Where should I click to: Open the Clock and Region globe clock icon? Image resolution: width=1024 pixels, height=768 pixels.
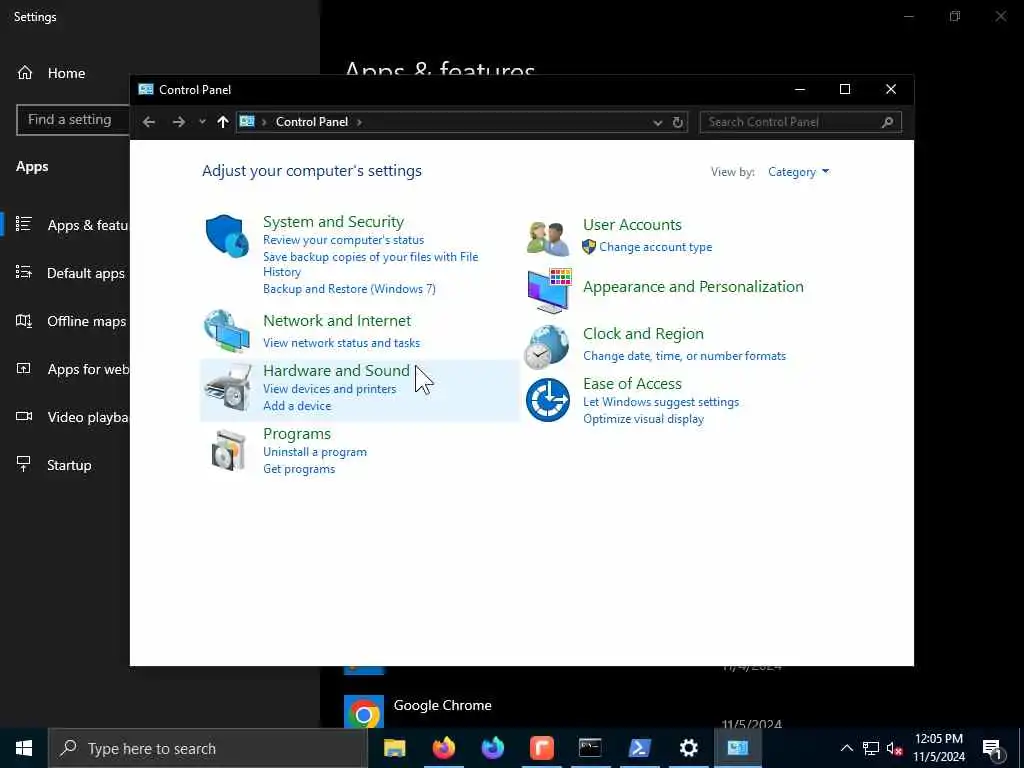tap(547, 347)
